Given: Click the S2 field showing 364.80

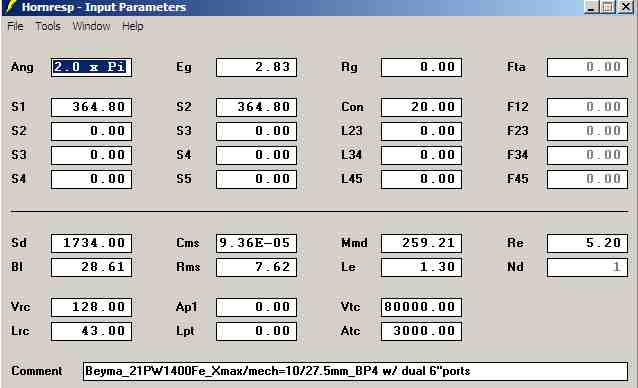Looking at the screenshot, I should 256,107.
